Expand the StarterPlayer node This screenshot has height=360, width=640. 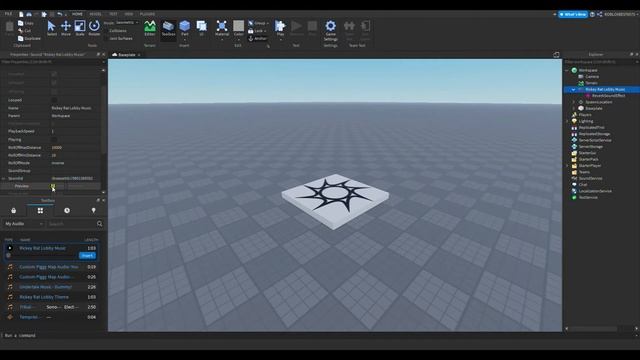(x=567, y=166)
